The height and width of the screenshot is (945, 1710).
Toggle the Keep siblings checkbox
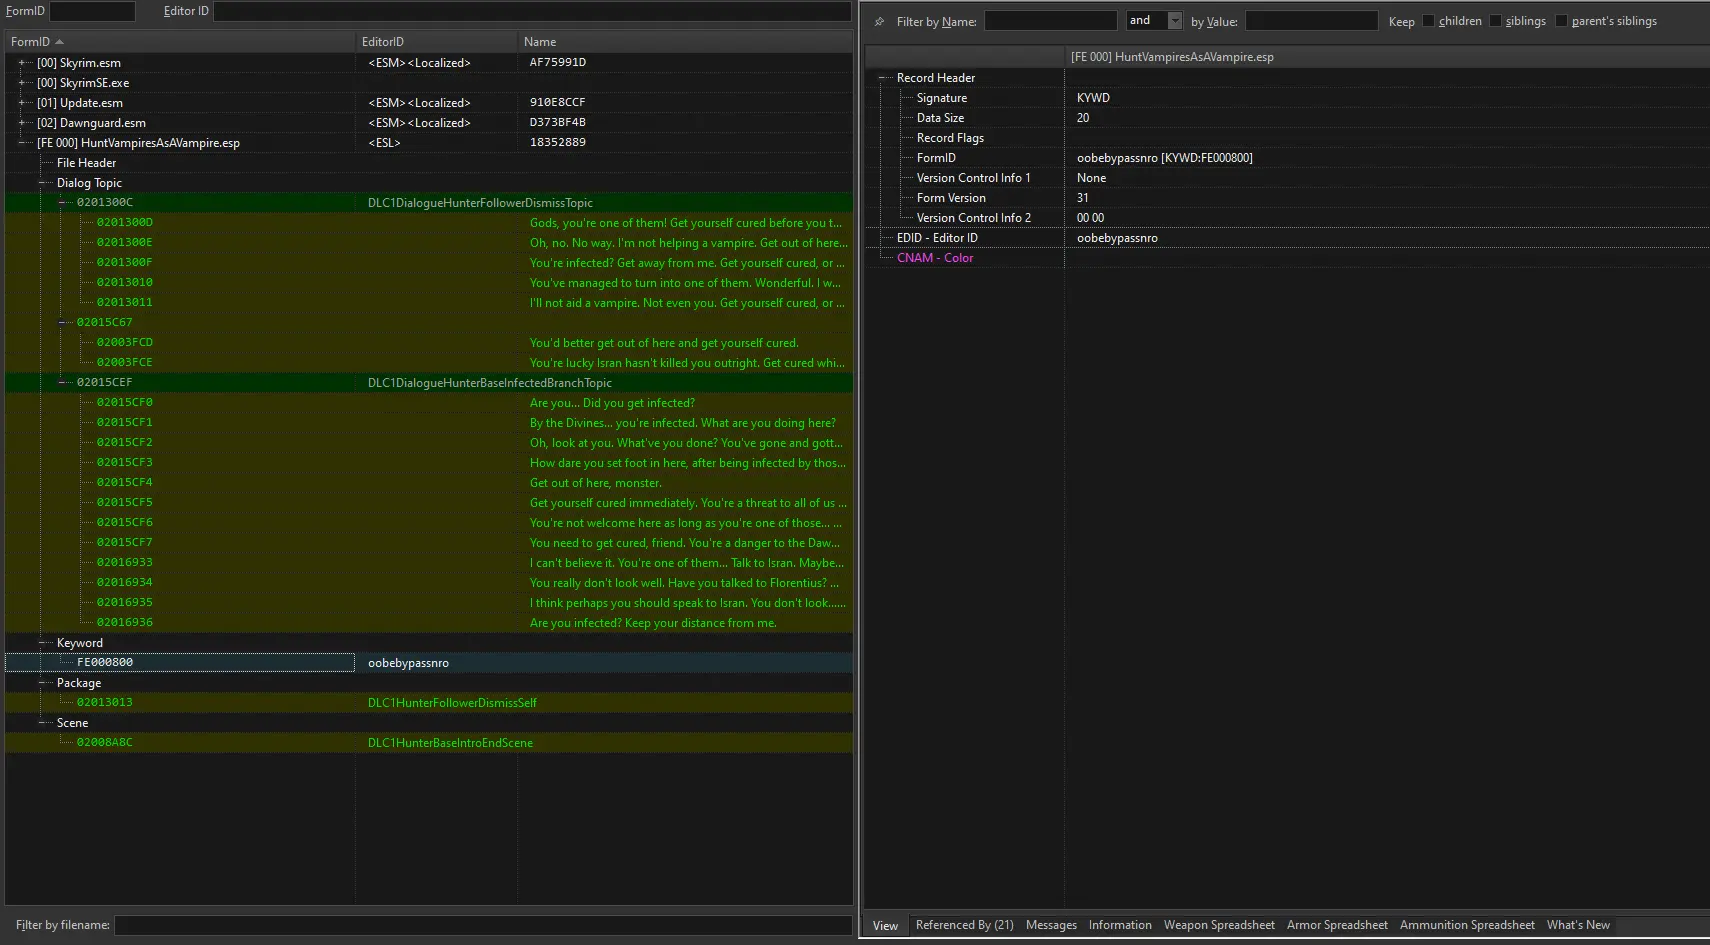[x=1495, y=21]
